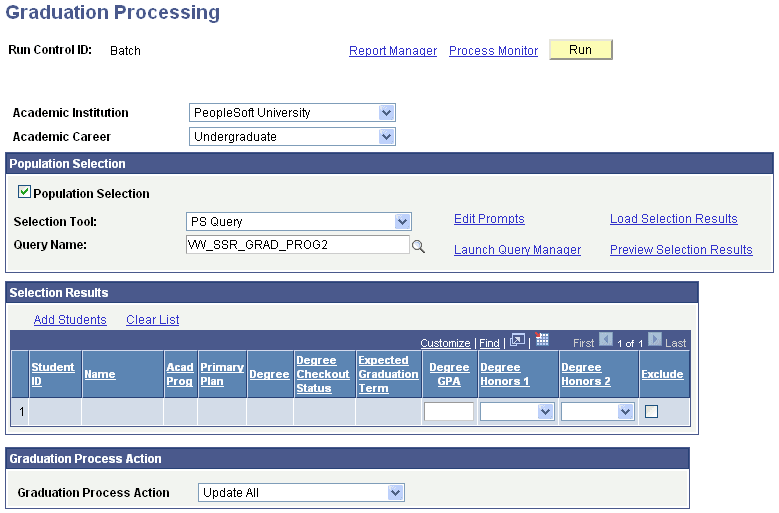Expand the Selection Tool dropdown
Viewport: 779px width, 513px height.
coord(299,221)
